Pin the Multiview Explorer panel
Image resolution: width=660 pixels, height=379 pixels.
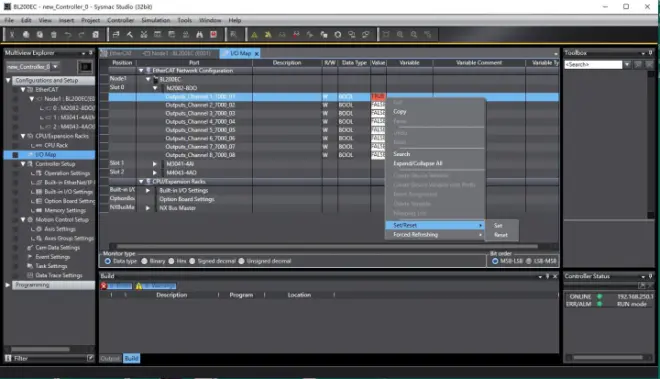point(90,53)
